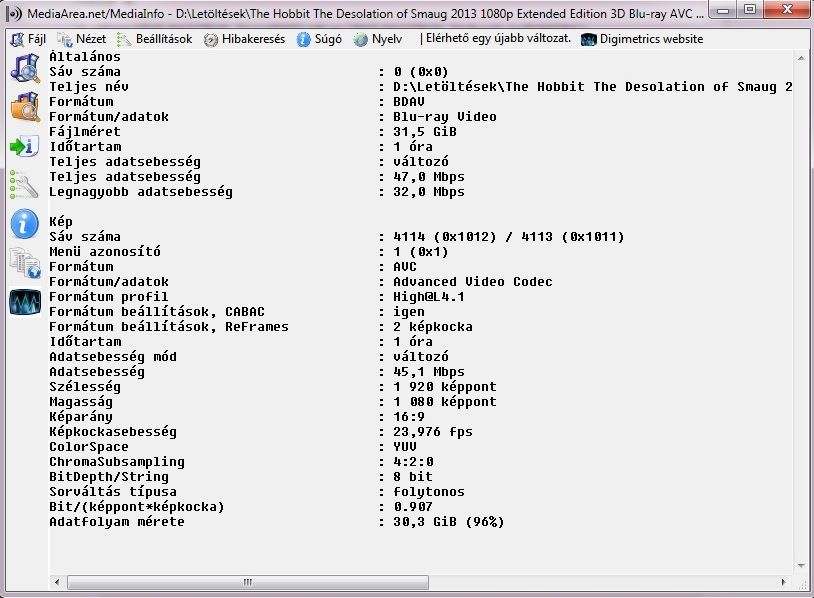Click the Digimetrics logo icon in menu bar
Image resolution: width=814 pixels, height=598 pixels.
point(589,39)
